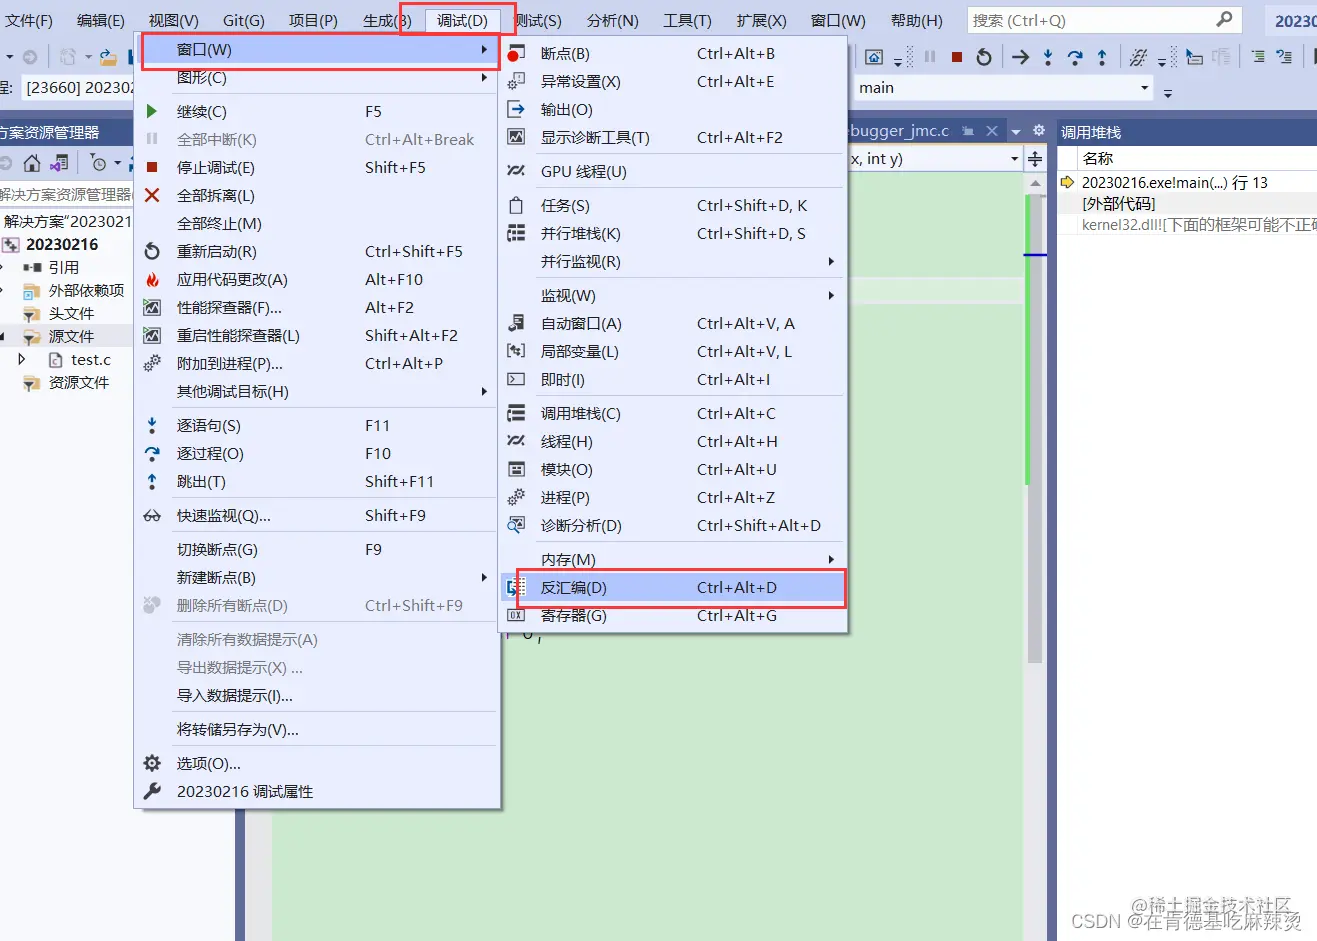Viewport: 1317px width, 941px height.
Task: Expand the test.c node in Solution Explorer
Action: click(22, 359)
